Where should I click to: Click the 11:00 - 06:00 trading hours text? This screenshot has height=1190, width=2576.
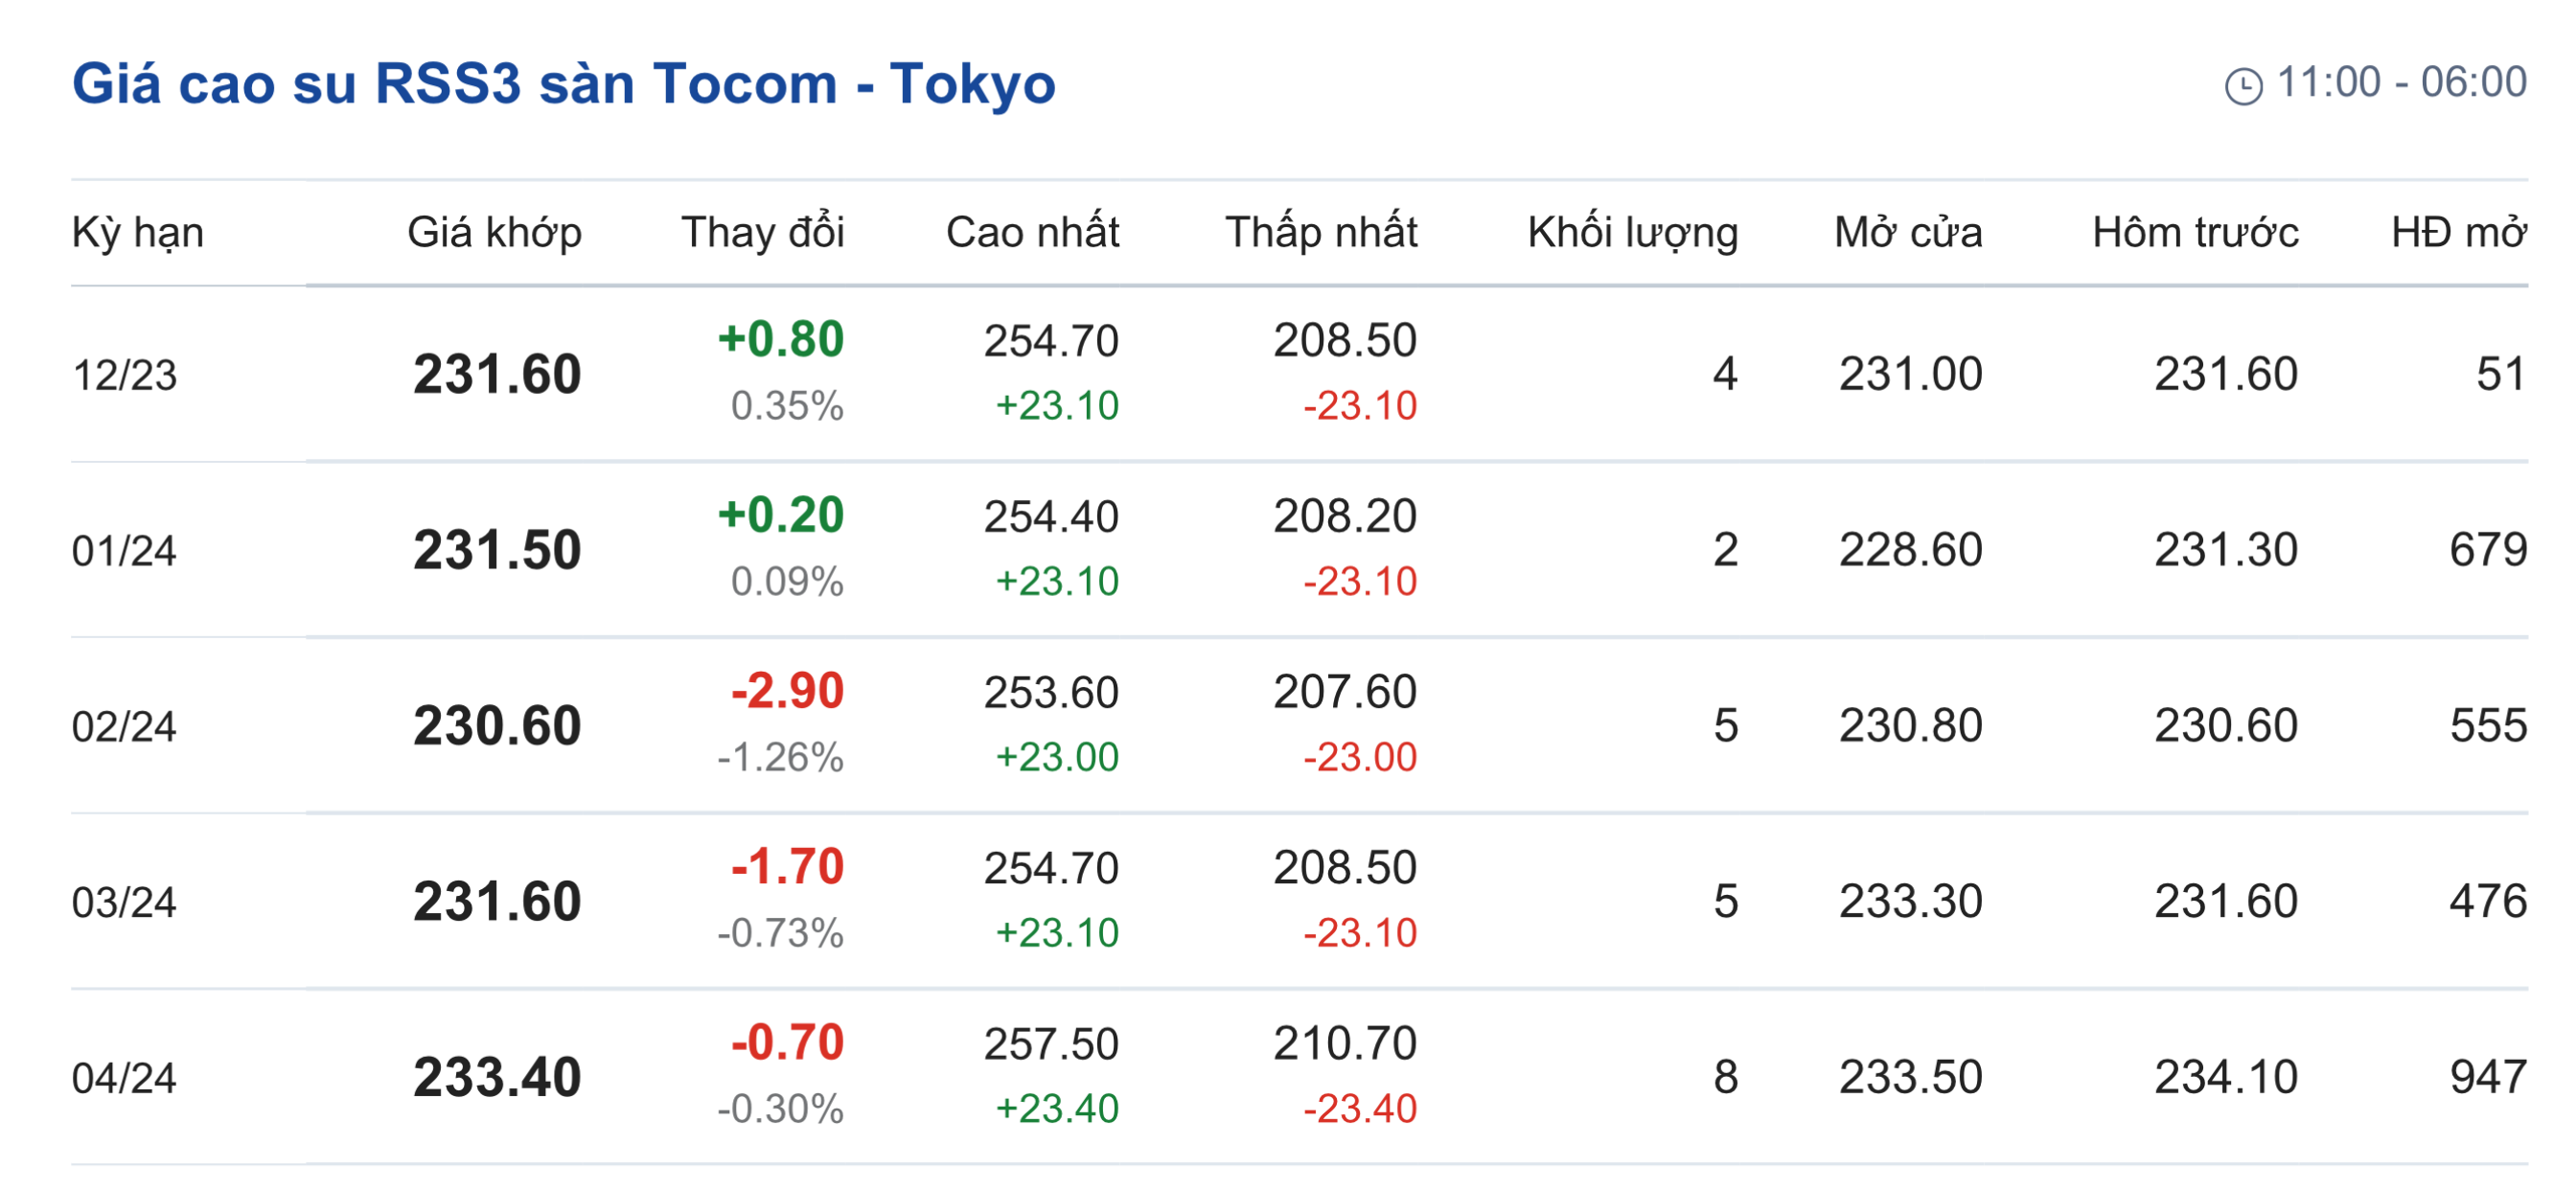(x=2401, y=82)
